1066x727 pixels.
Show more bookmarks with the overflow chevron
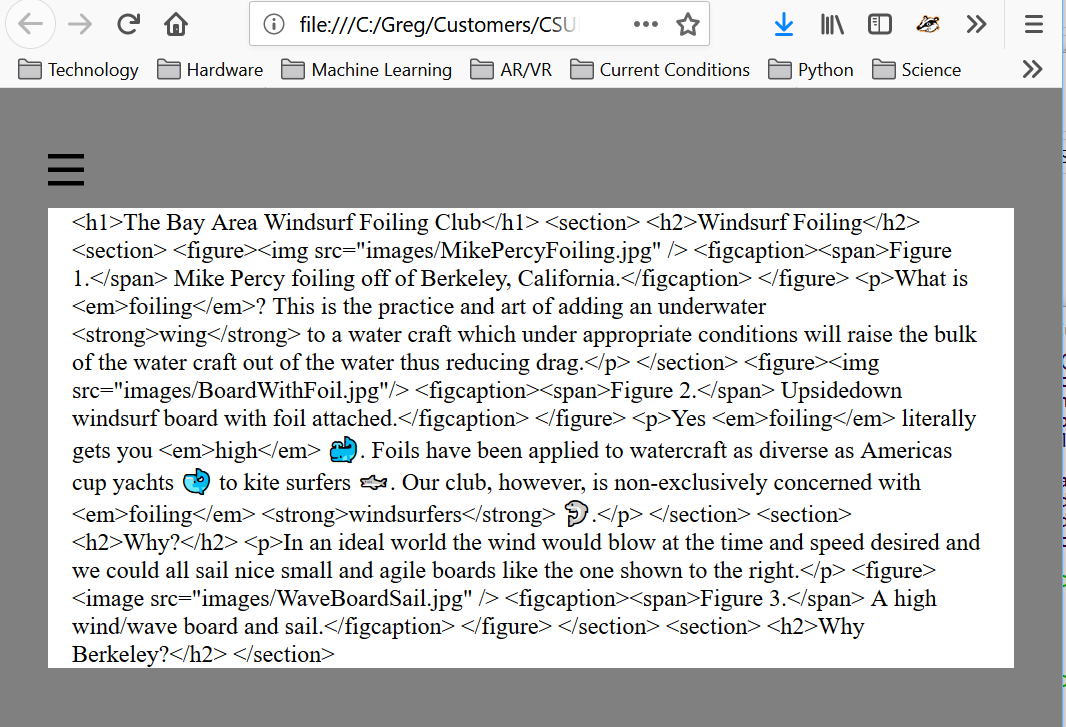coord(1032,69)
